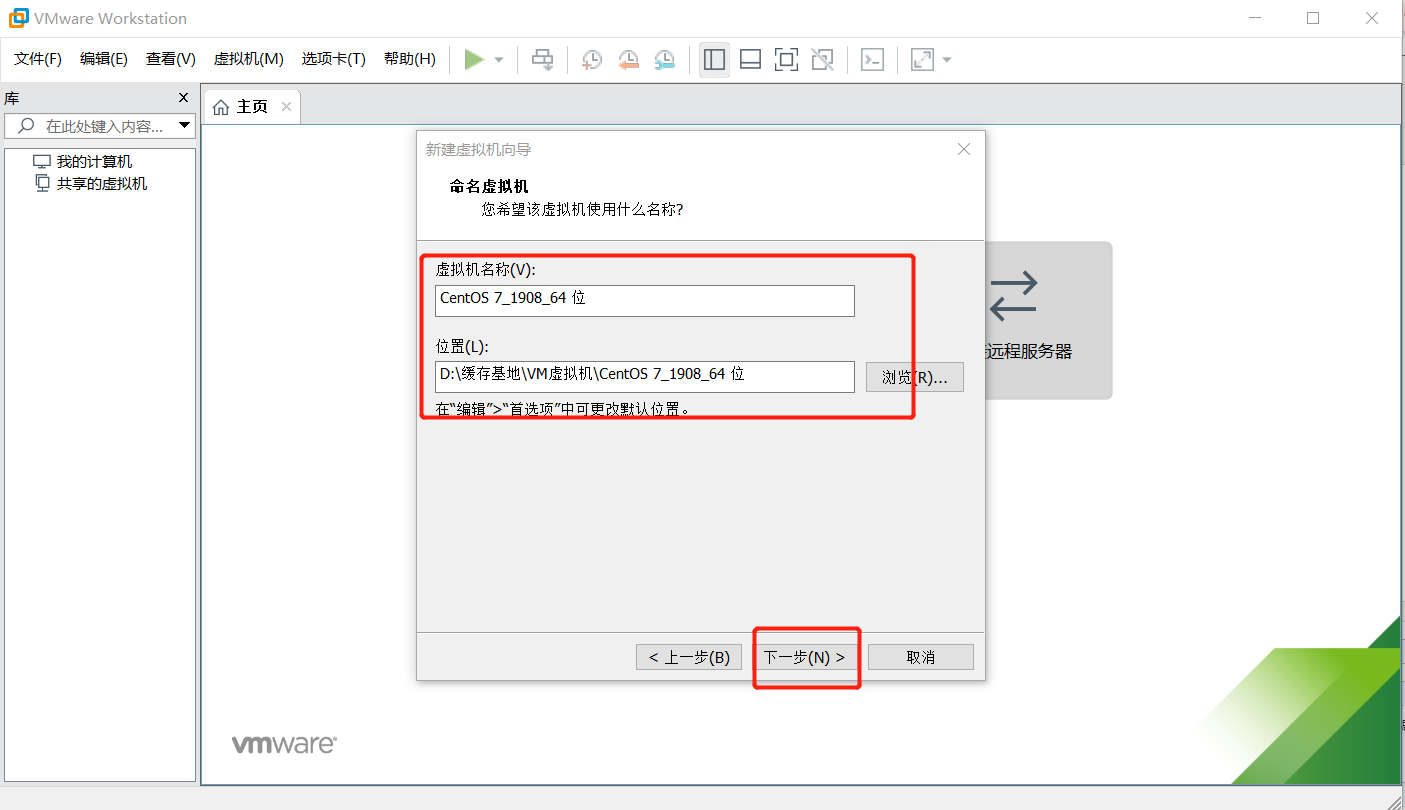The image size is (1405, 810).
Task: Close the 主页 tab
Action: (286, 107)
